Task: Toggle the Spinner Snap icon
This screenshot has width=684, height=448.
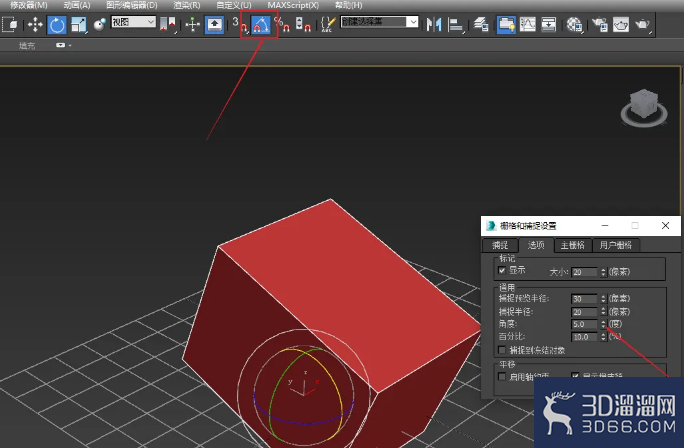Action: click(x=303, y=24)
